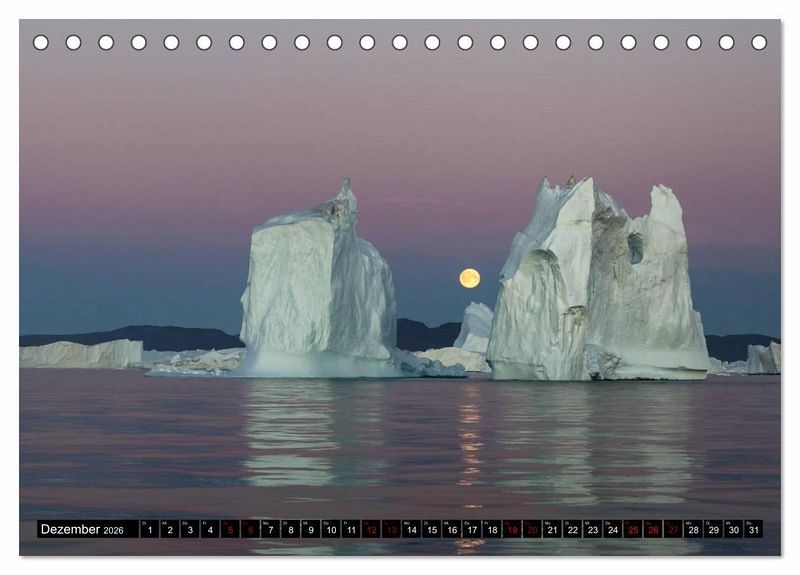The width and height of the screenshot is (800, 575).
Task: Select day 4 in calendar strip
Action: [210, 529]
